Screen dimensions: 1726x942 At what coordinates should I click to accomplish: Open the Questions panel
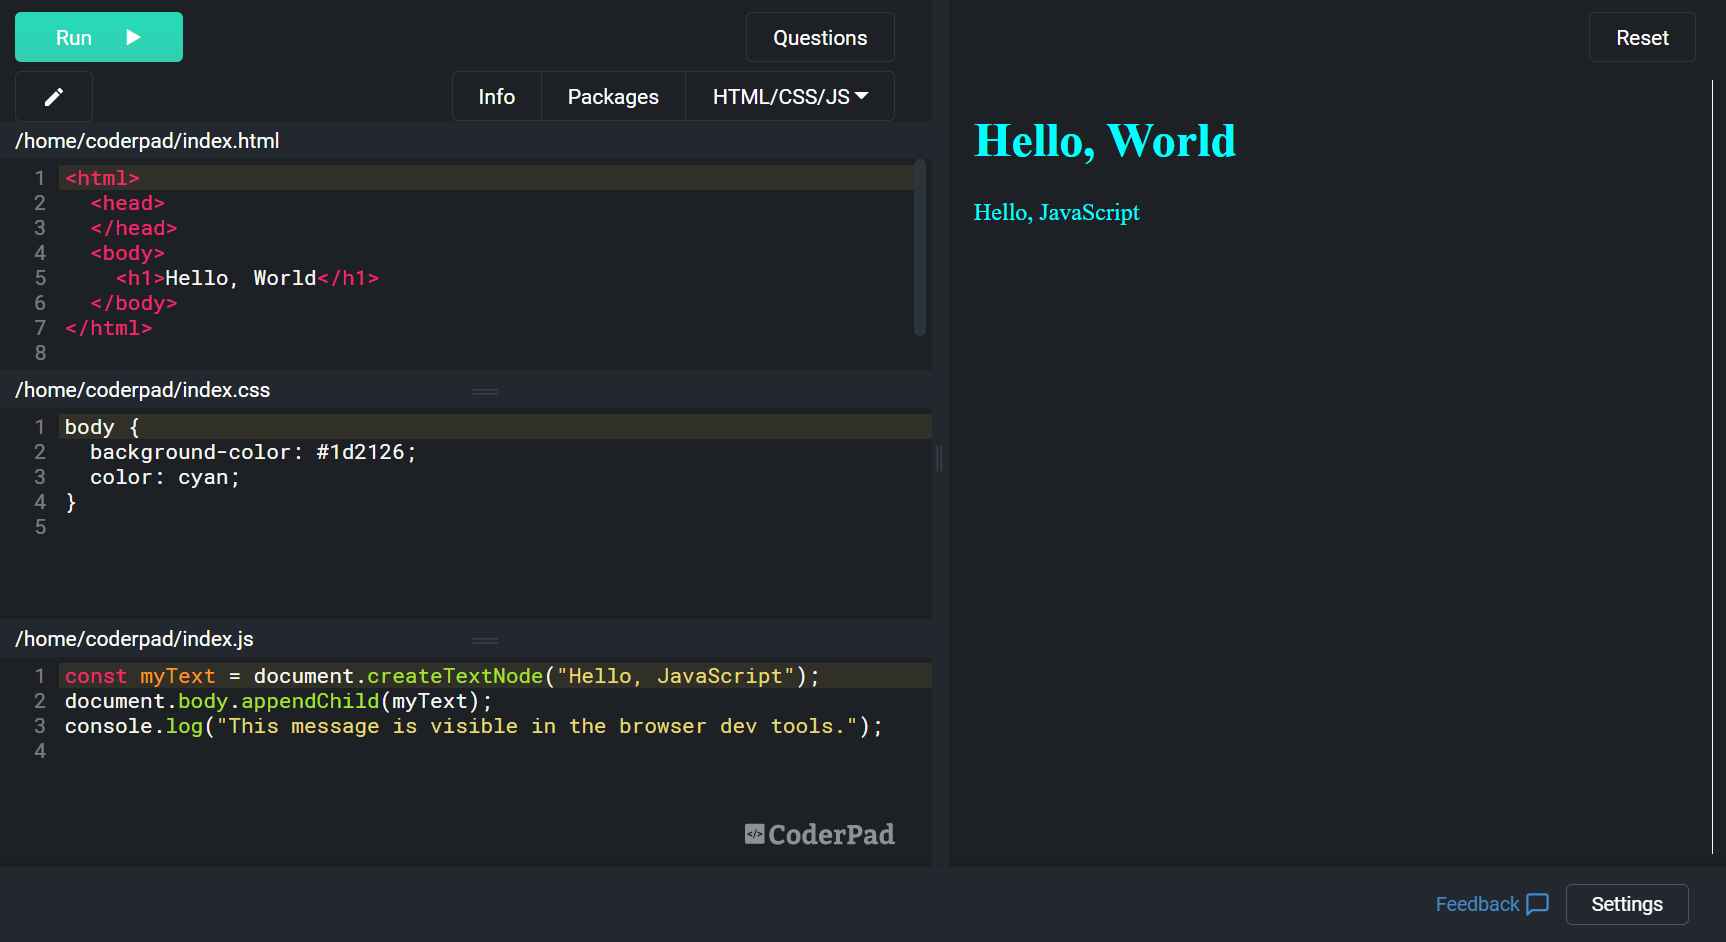(x=820, y=38)
